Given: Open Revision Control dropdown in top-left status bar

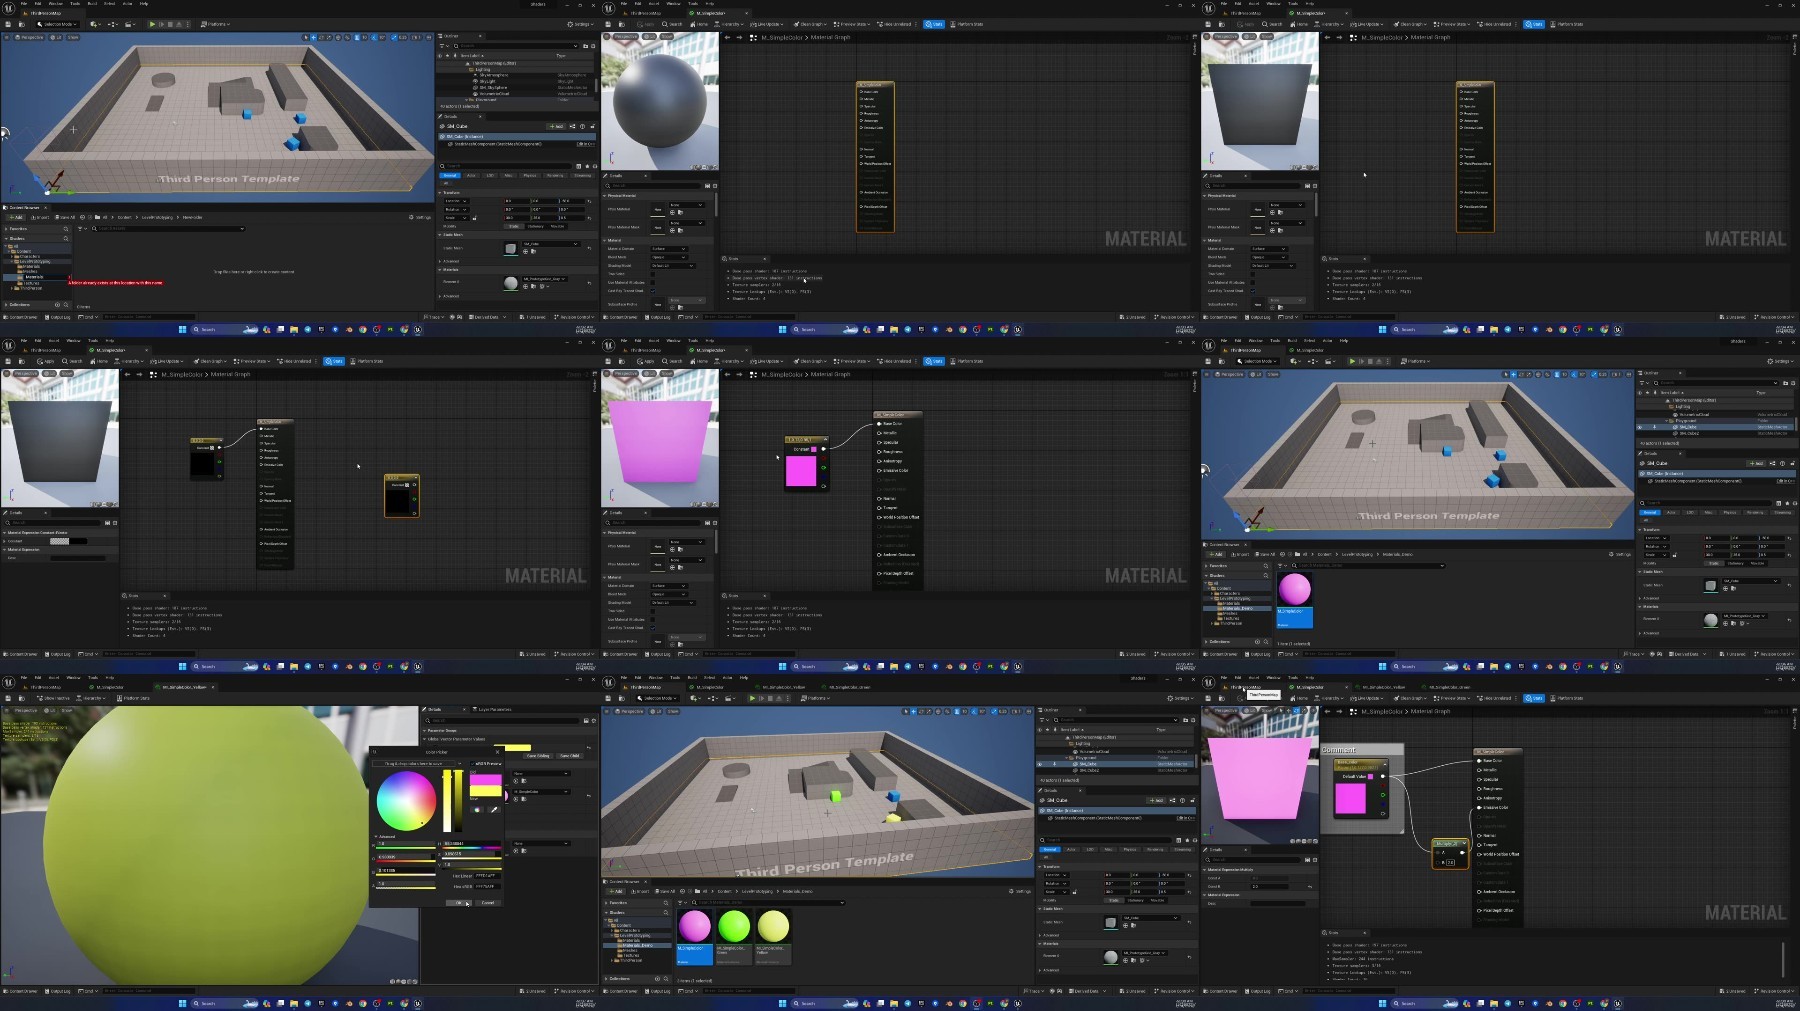Looking at the screenshot, I should 574,317.
